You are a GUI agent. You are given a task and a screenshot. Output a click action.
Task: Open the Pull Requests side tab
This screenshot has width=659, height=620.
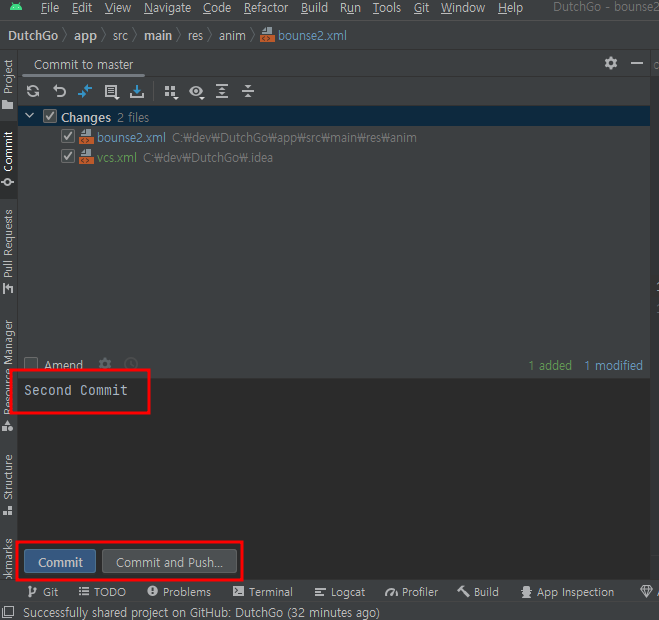[8, 251]
